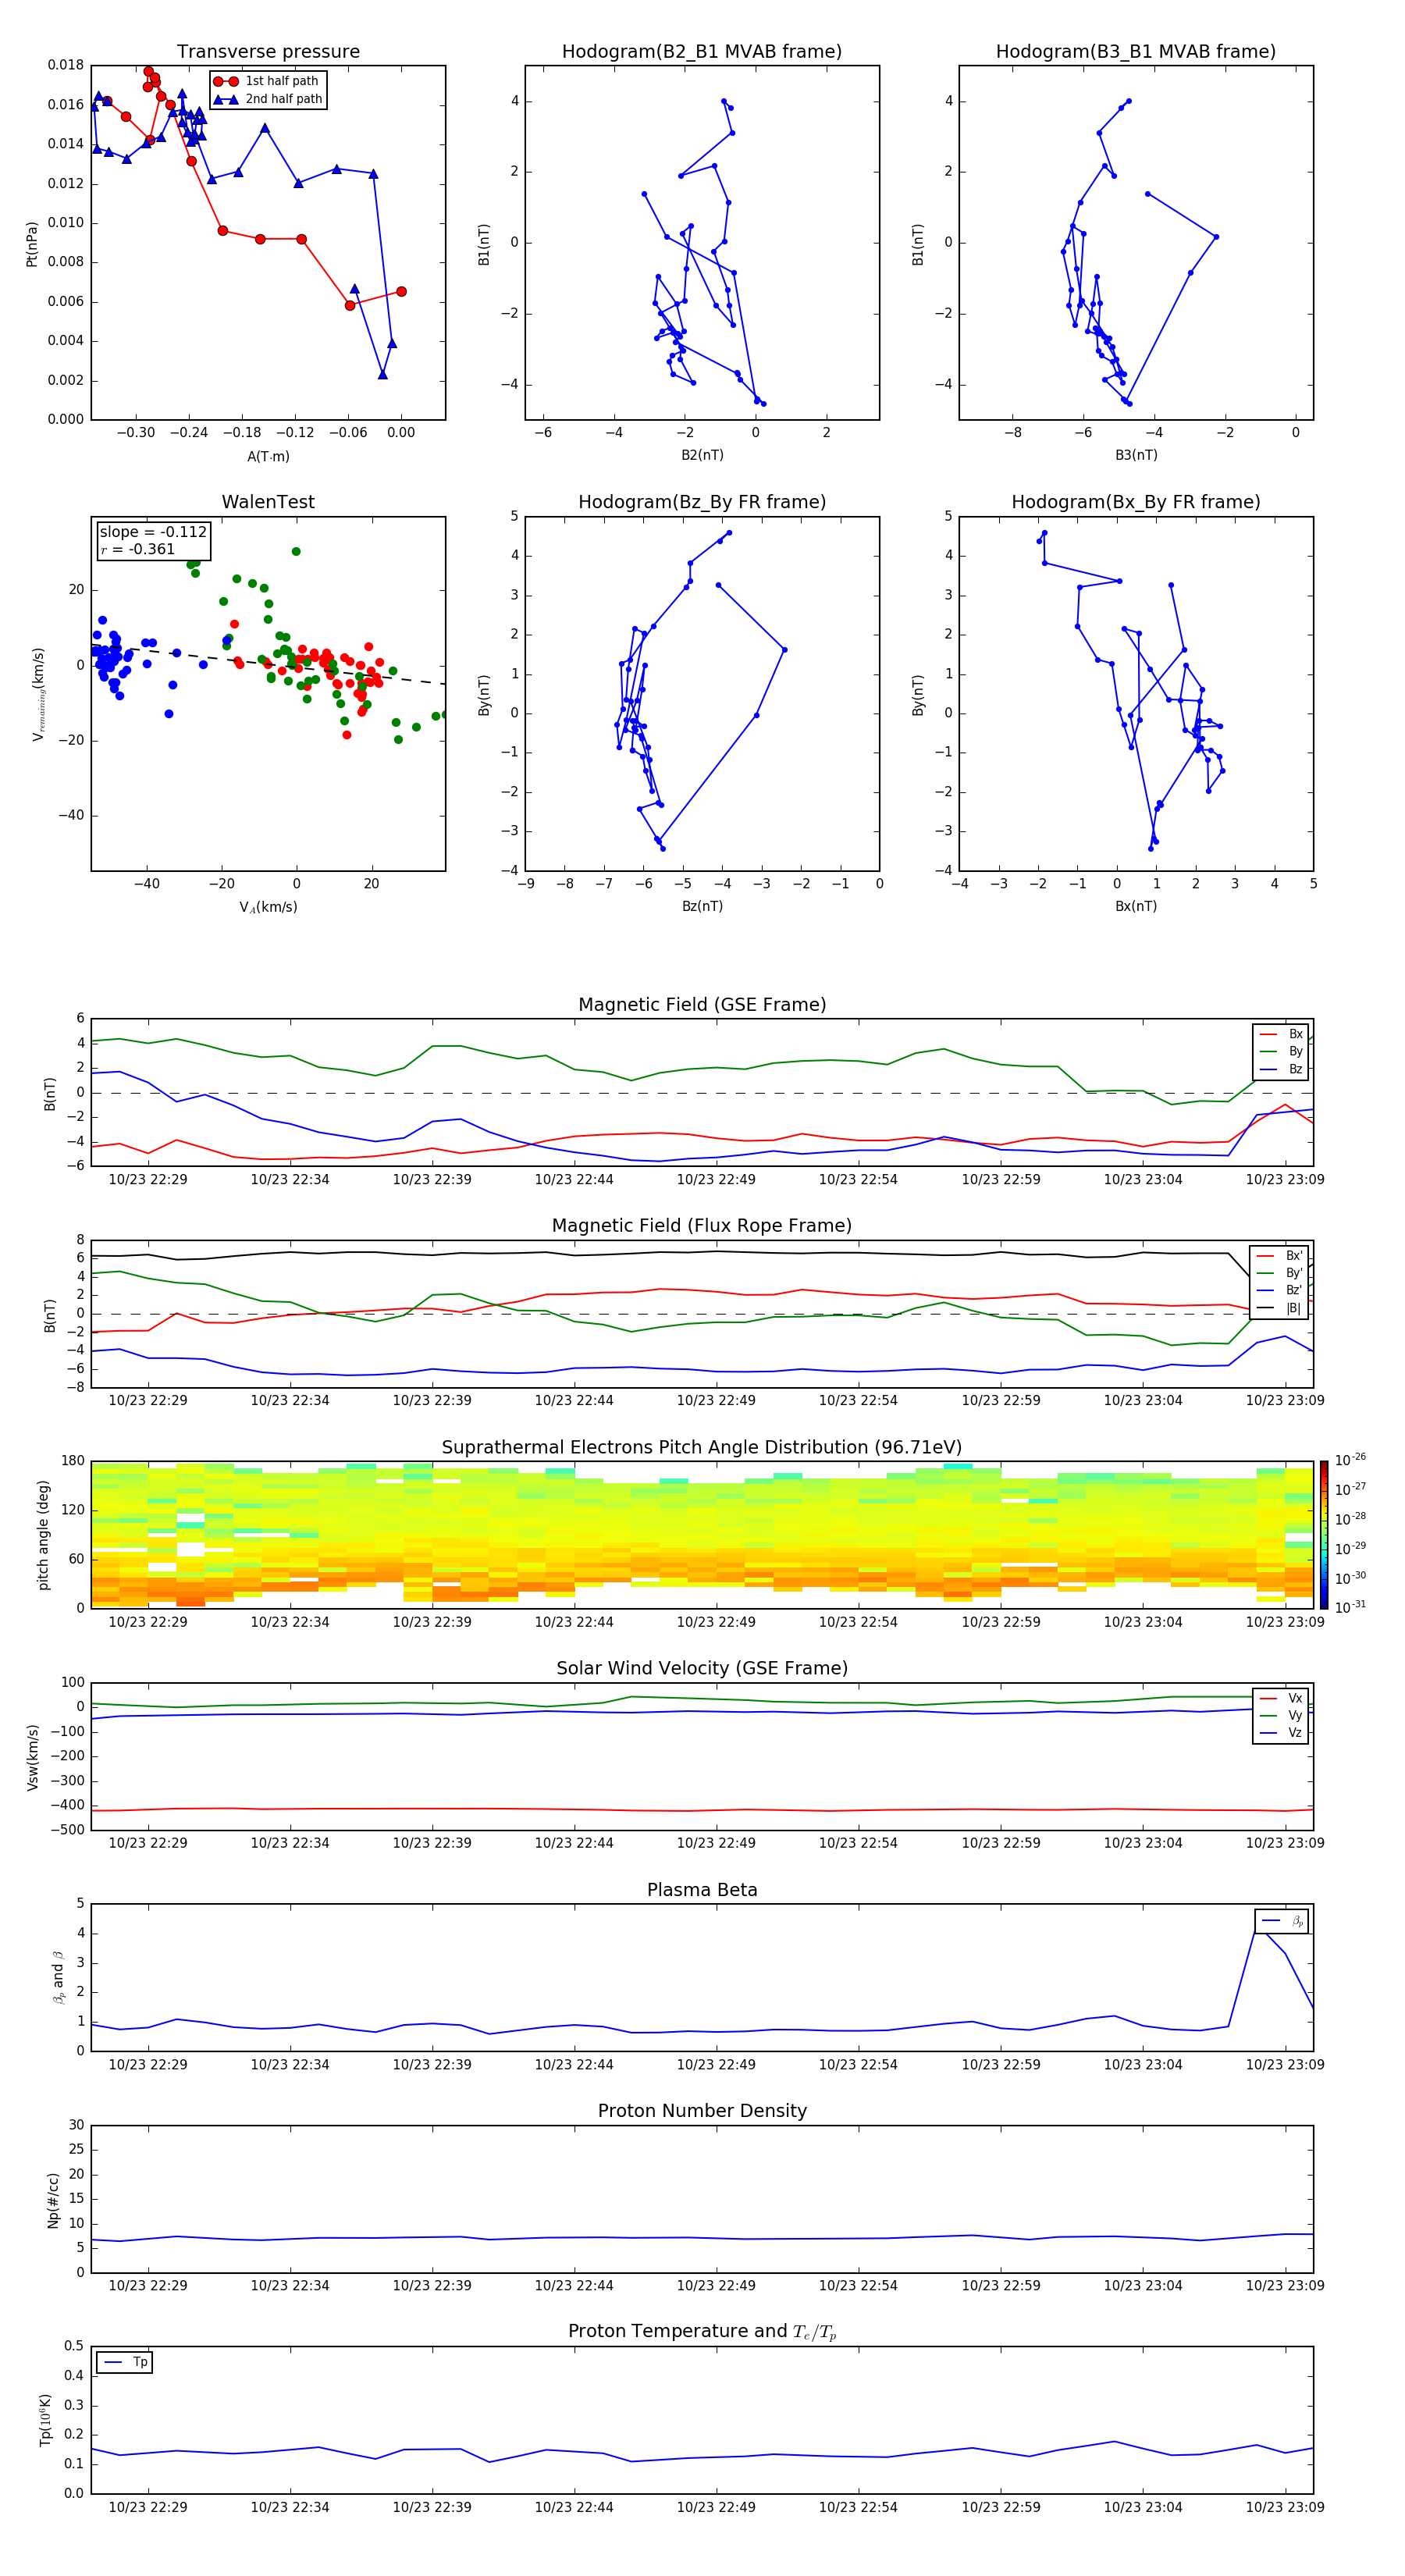Click '10/23 23:09' tick under Proton Temperature plot
This screenshot has height=2576, width=1405.
click(x=1285, y=2507)
